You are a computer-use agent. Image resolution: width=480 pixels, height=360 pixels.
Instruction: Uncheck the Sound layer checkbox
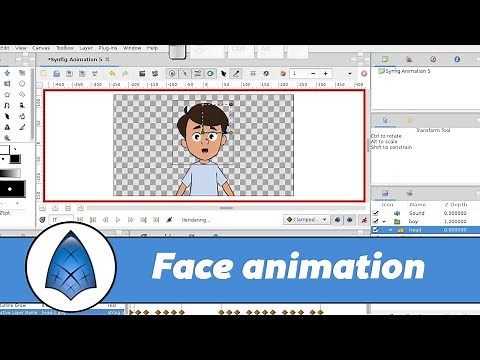pyautogui.click(x=376, y=213)
